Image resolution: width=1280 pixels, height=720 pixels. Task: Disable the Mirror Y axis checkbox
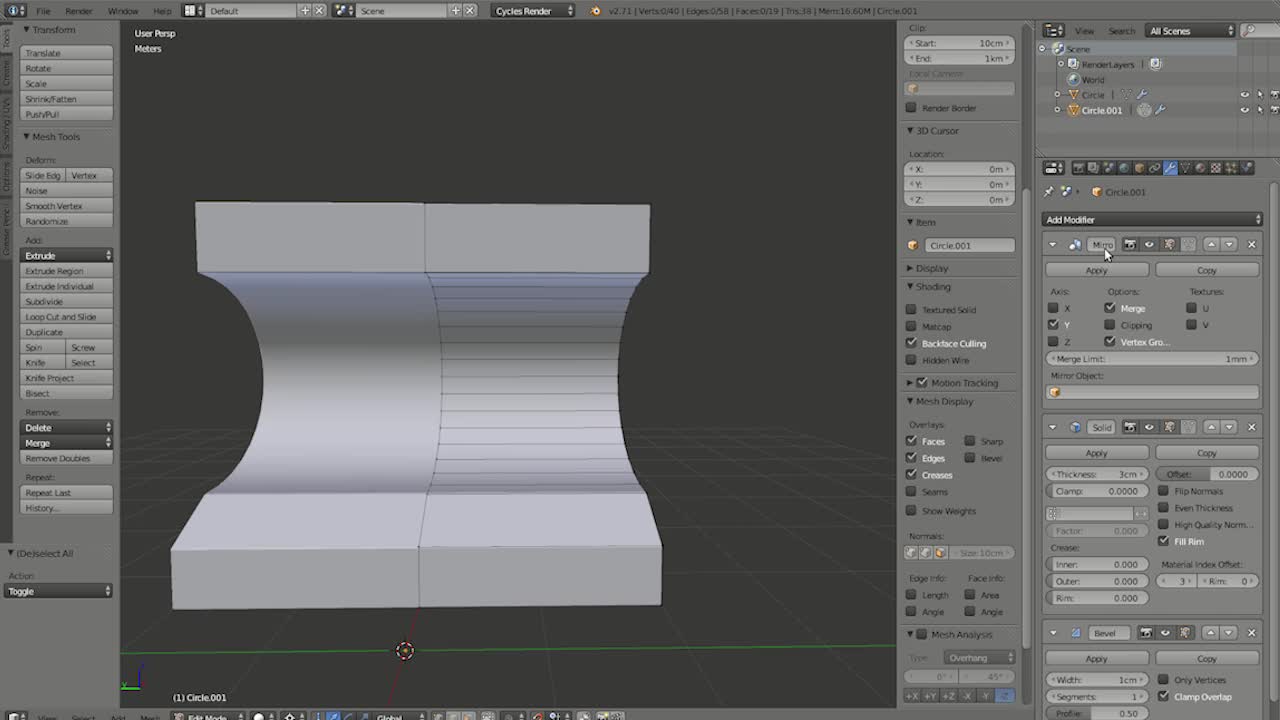1053,325
